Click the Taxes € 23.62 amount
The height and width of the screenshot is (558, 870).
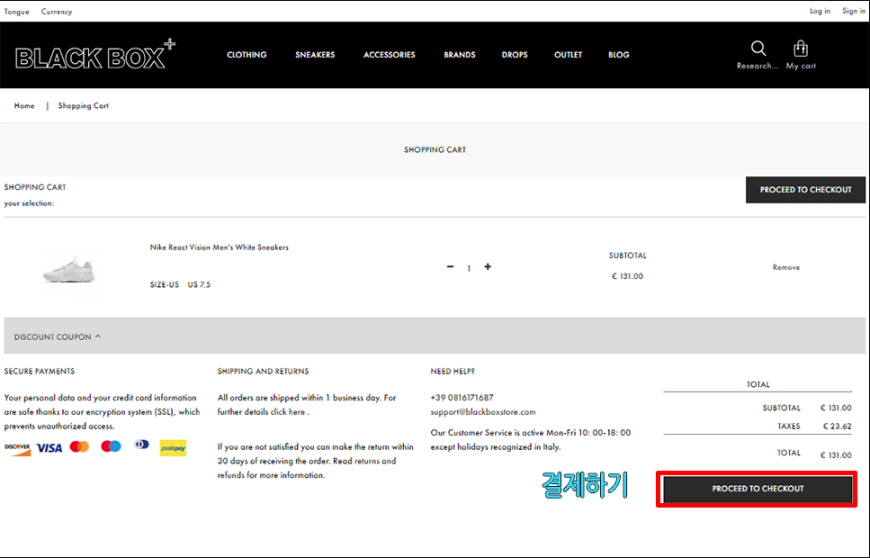pos(837,426)
